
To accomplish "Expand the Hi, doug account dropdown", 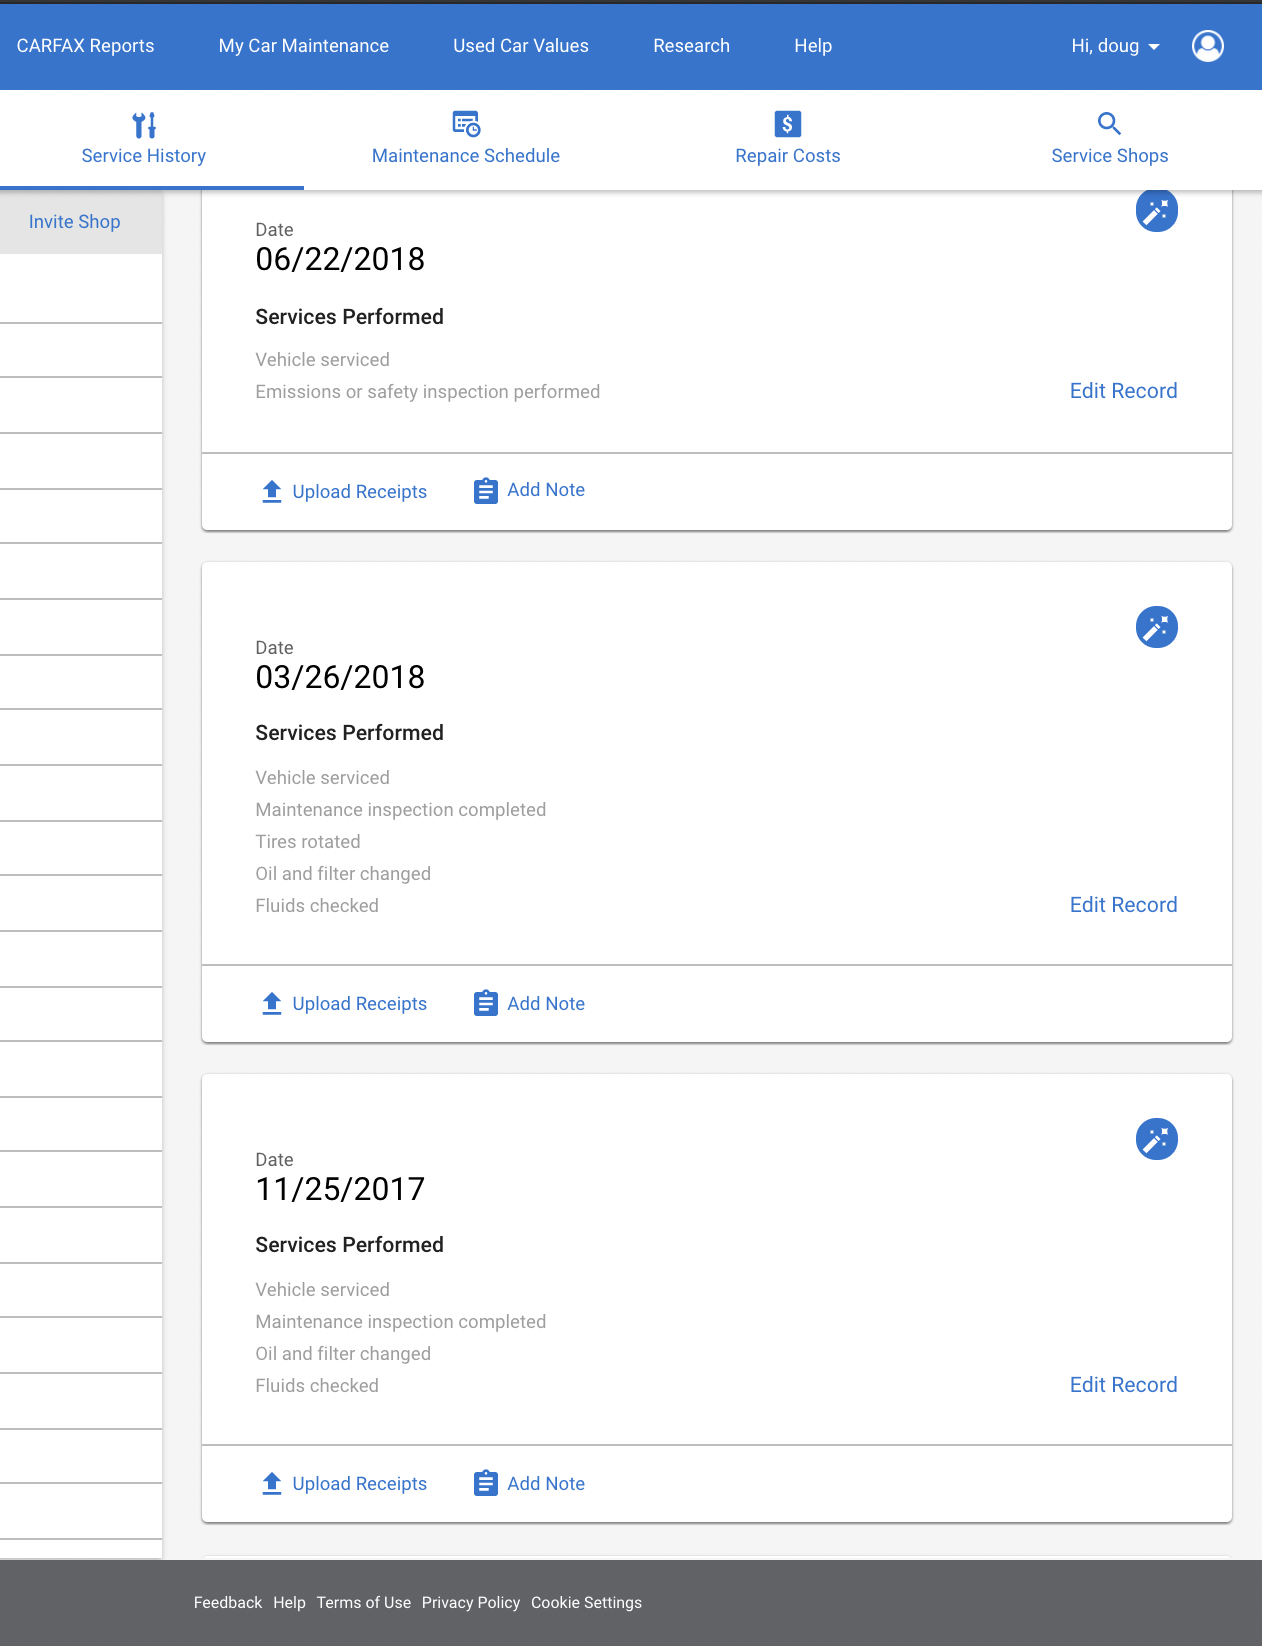I will [1115, 46].
